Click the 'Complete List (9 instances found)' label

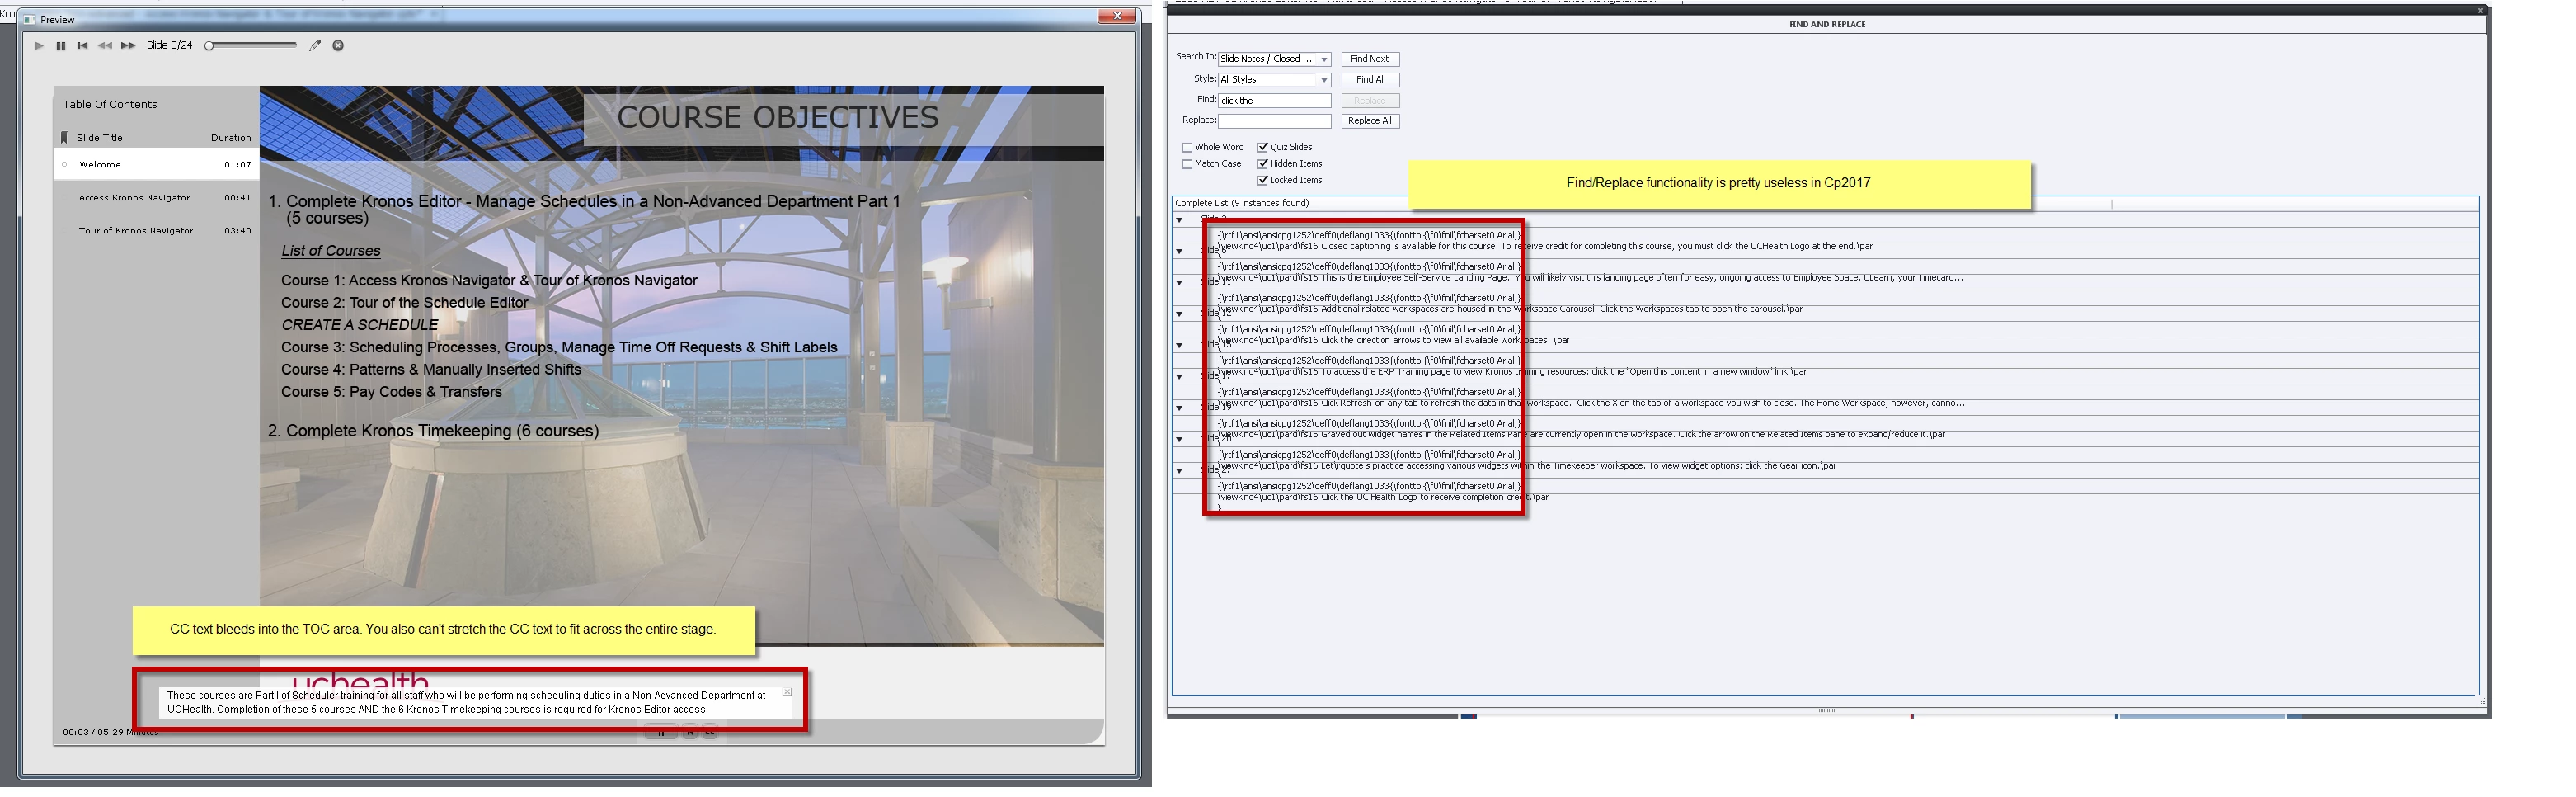1242,203
